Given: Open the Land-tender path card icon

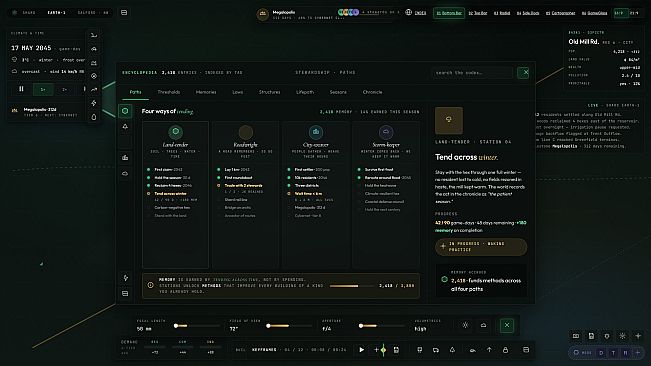Looking at the screenshot, I should (175, 132).
